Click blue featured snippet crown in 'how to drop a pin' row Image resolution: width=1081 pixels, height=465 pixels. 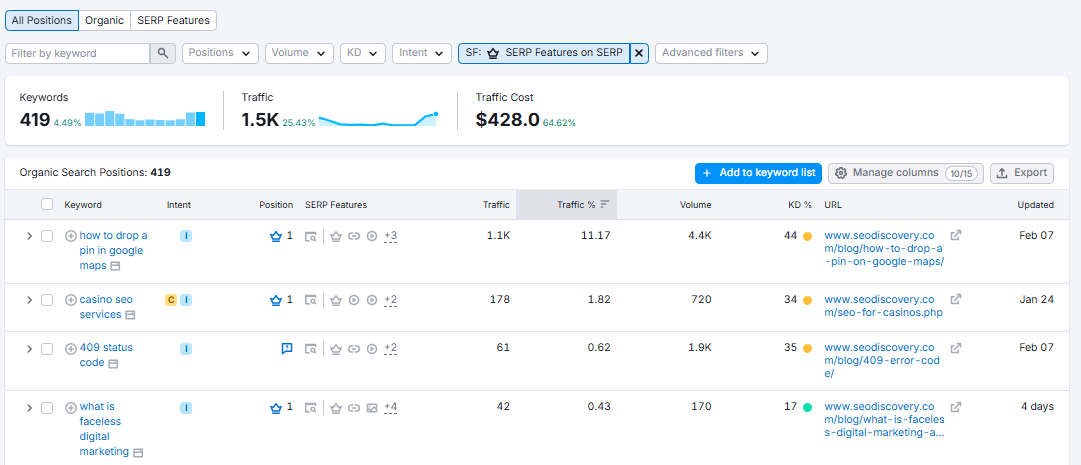pyautogui.click(x=276, y=236)
